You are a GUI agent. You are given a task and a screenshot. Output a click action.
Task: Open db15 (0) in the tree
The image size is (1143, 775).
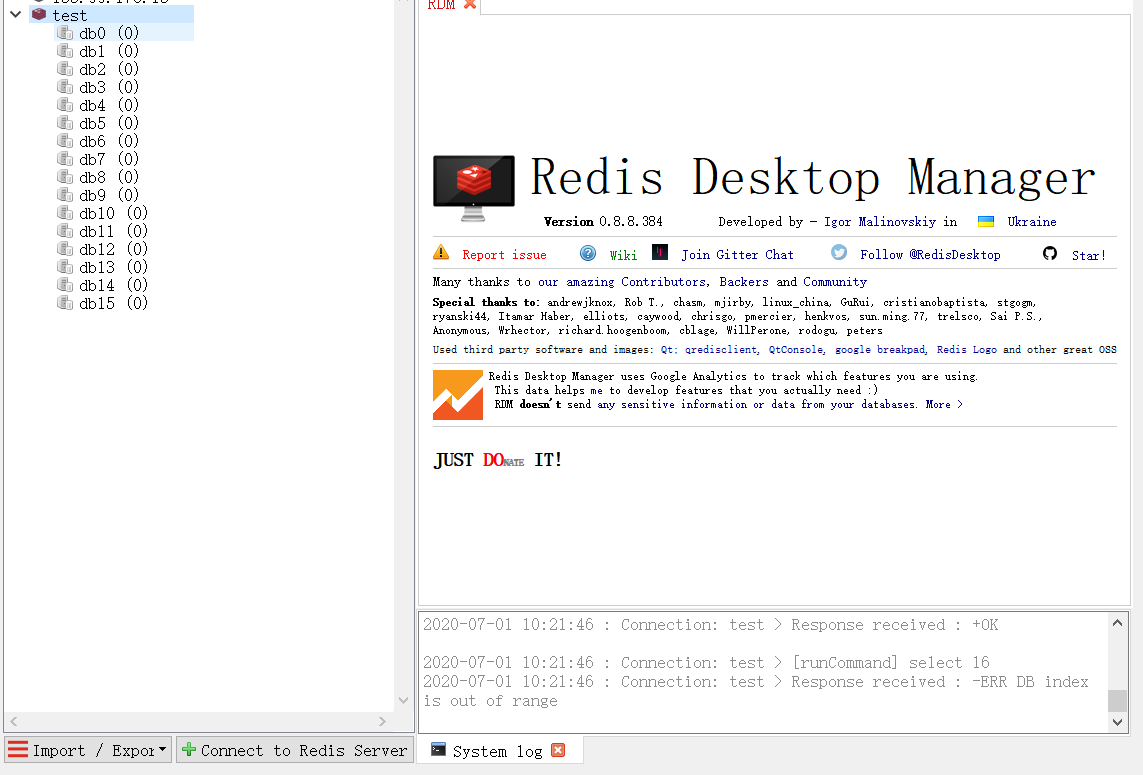pos(113,303)
